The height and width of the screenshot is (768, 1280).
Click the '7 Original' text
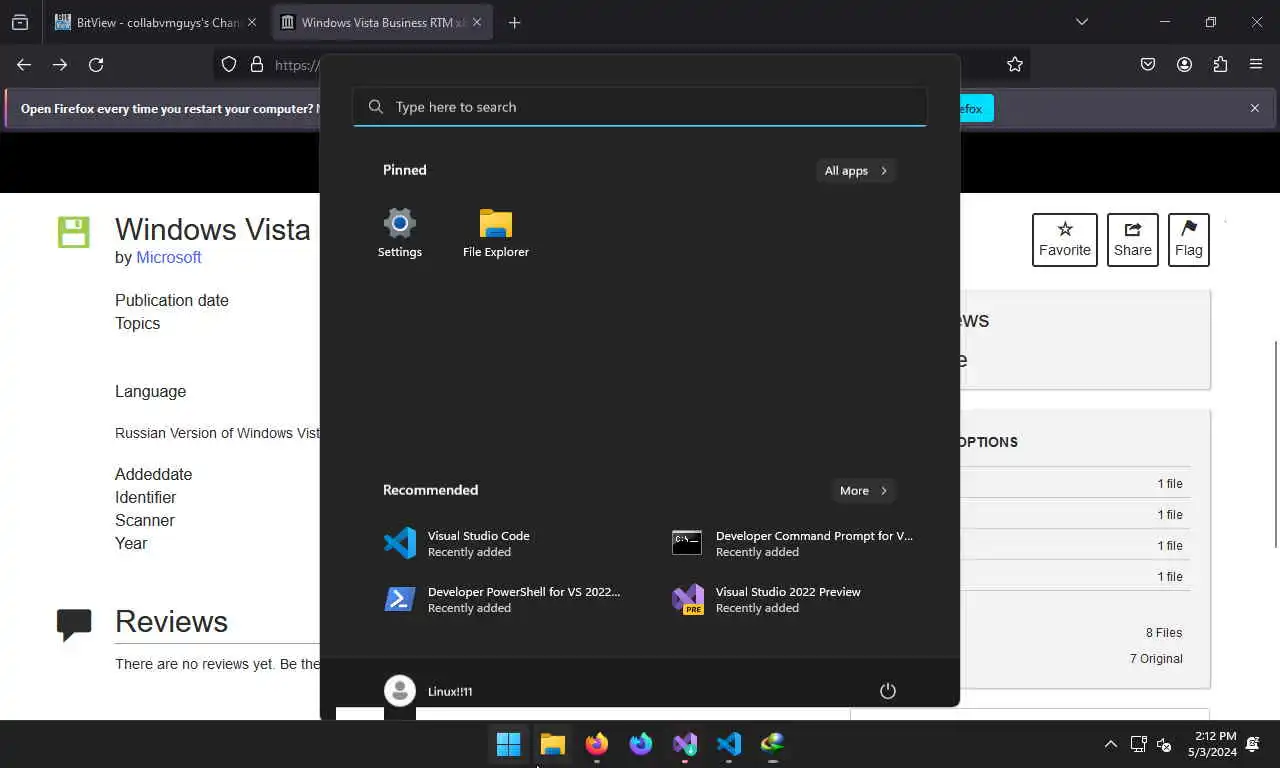click(1156, 659)
